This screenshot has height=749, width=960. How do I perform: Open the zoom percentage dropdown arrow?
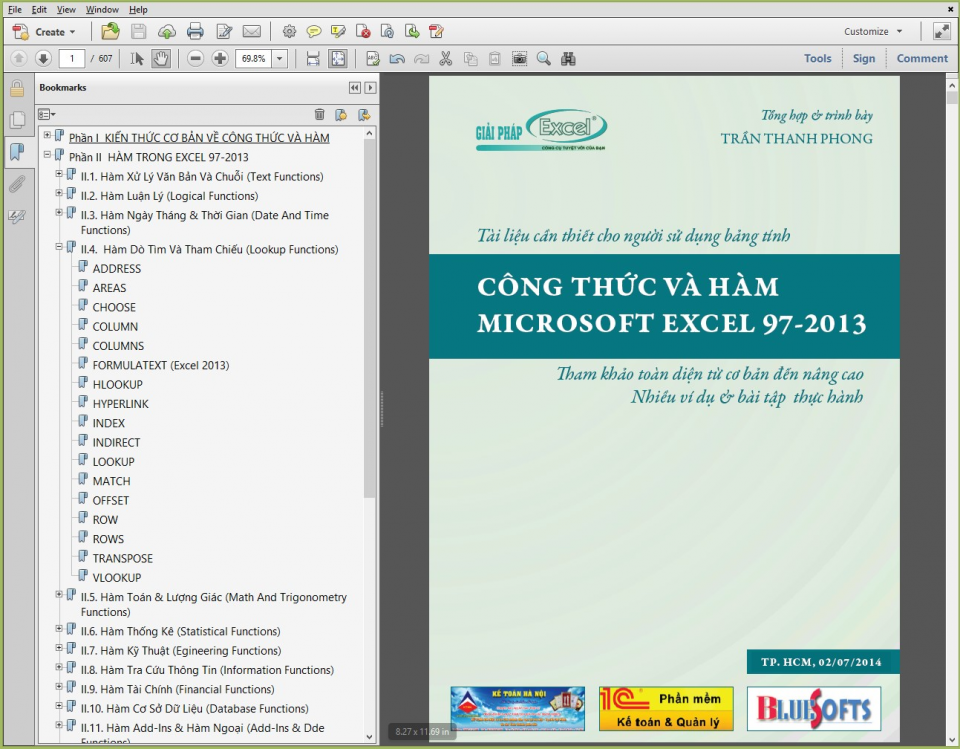[280, 58]
